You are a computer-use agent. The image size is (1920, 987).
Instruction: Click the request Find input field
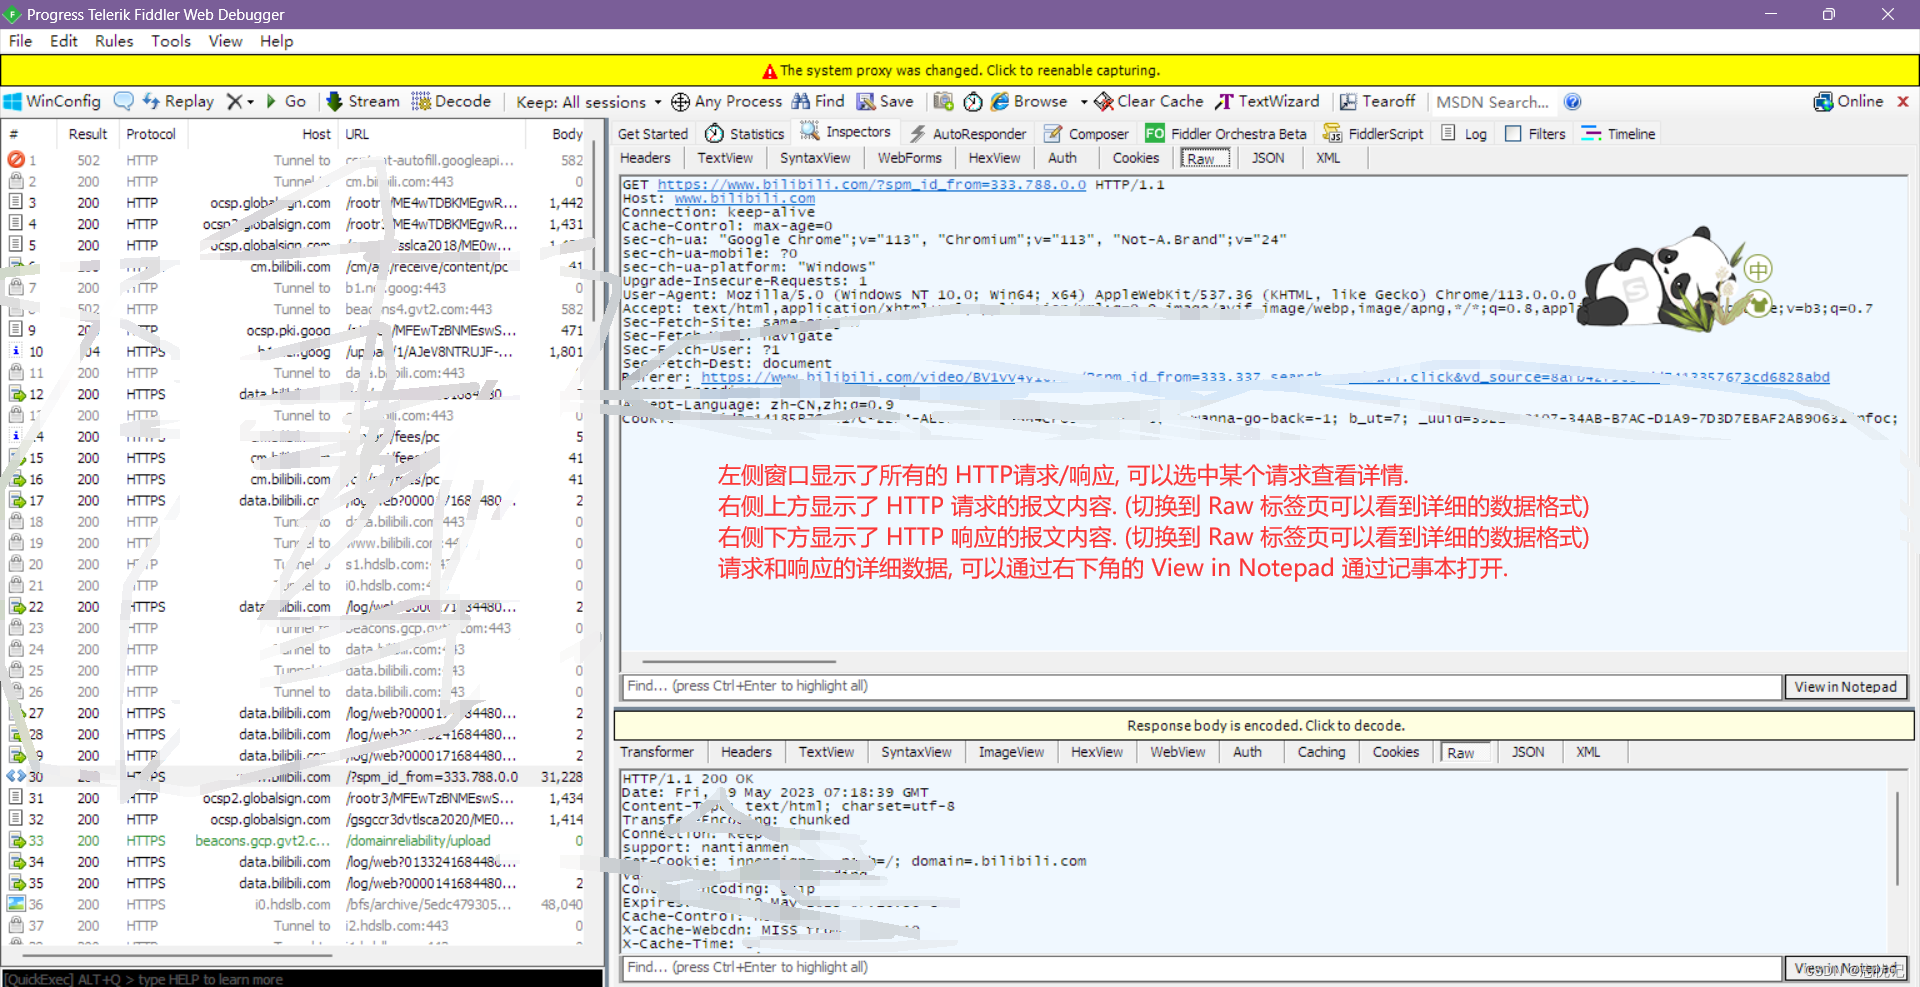click(1201, 686)
